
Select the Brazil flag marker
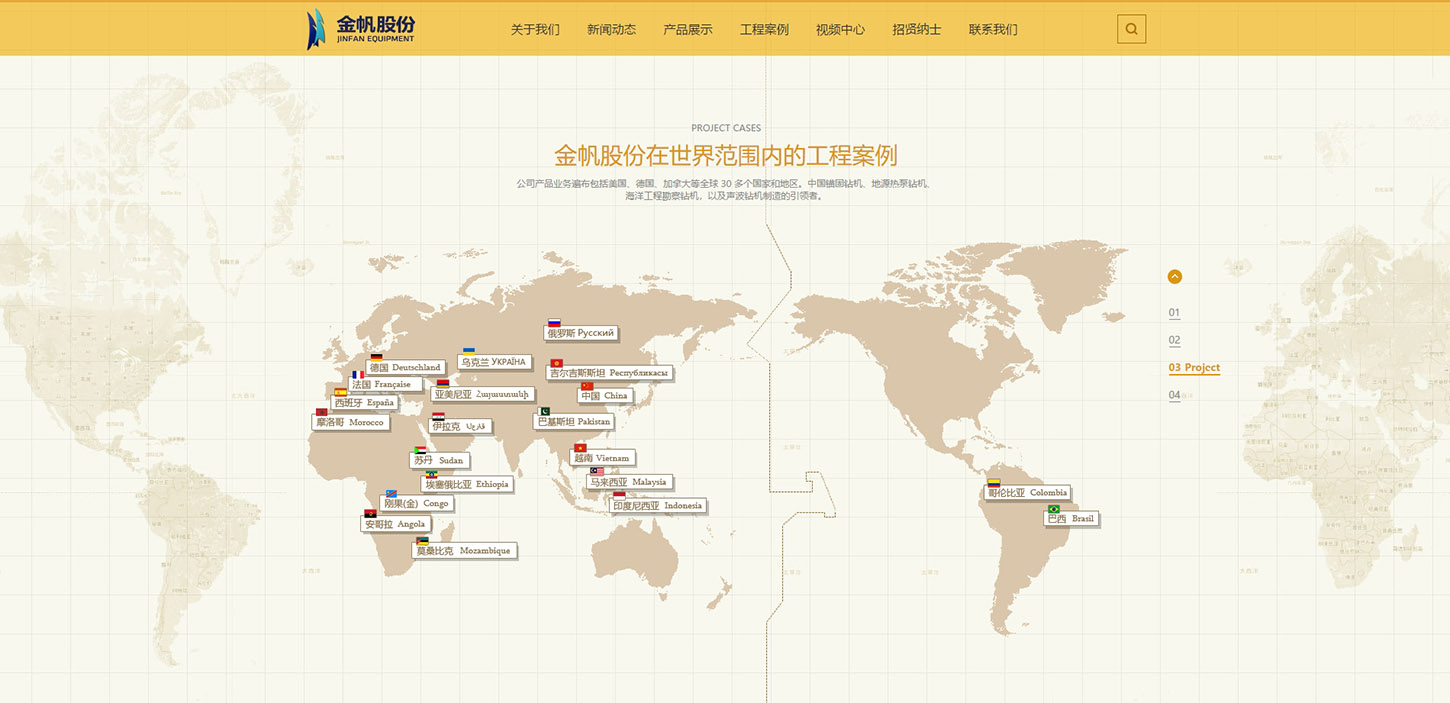(x=1053, y=509)
